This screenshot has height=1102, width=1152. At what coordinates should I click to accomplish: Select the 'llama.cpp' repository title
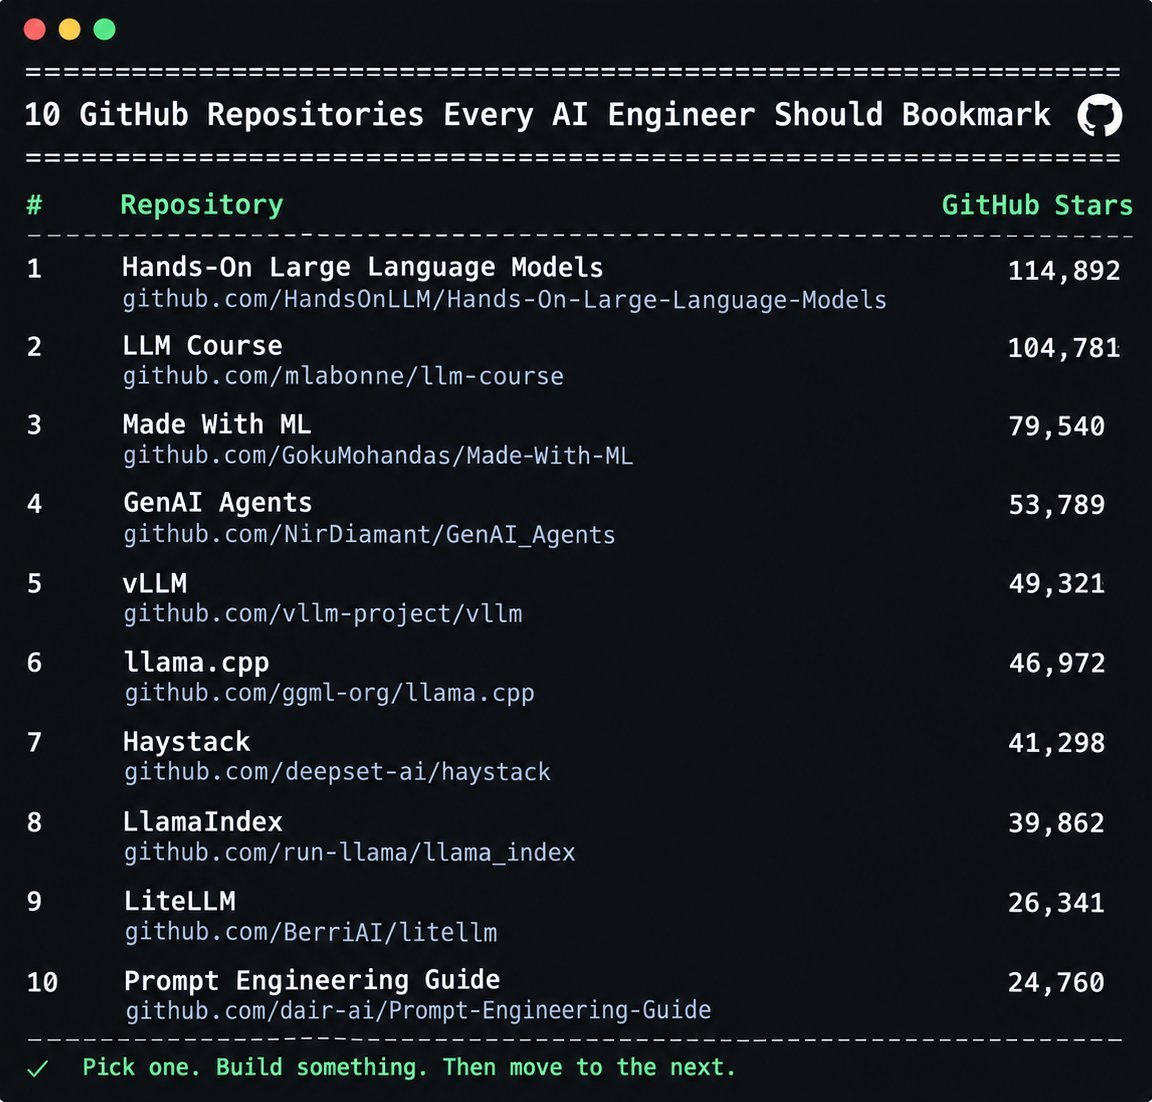[x=196, y=663]
